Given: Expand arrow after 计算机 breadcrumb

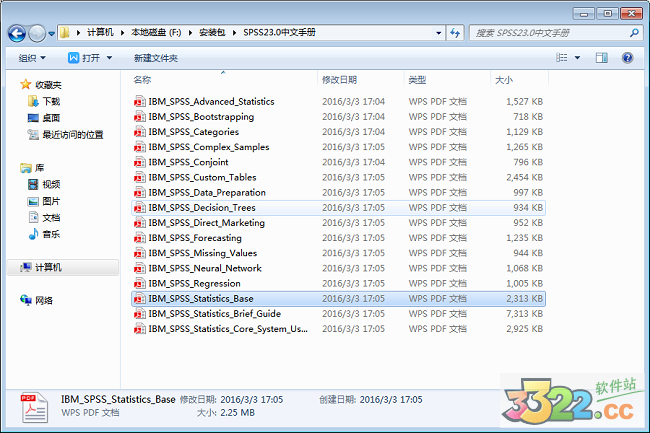Looking at the screenshot, I should [x=122, y=33].
